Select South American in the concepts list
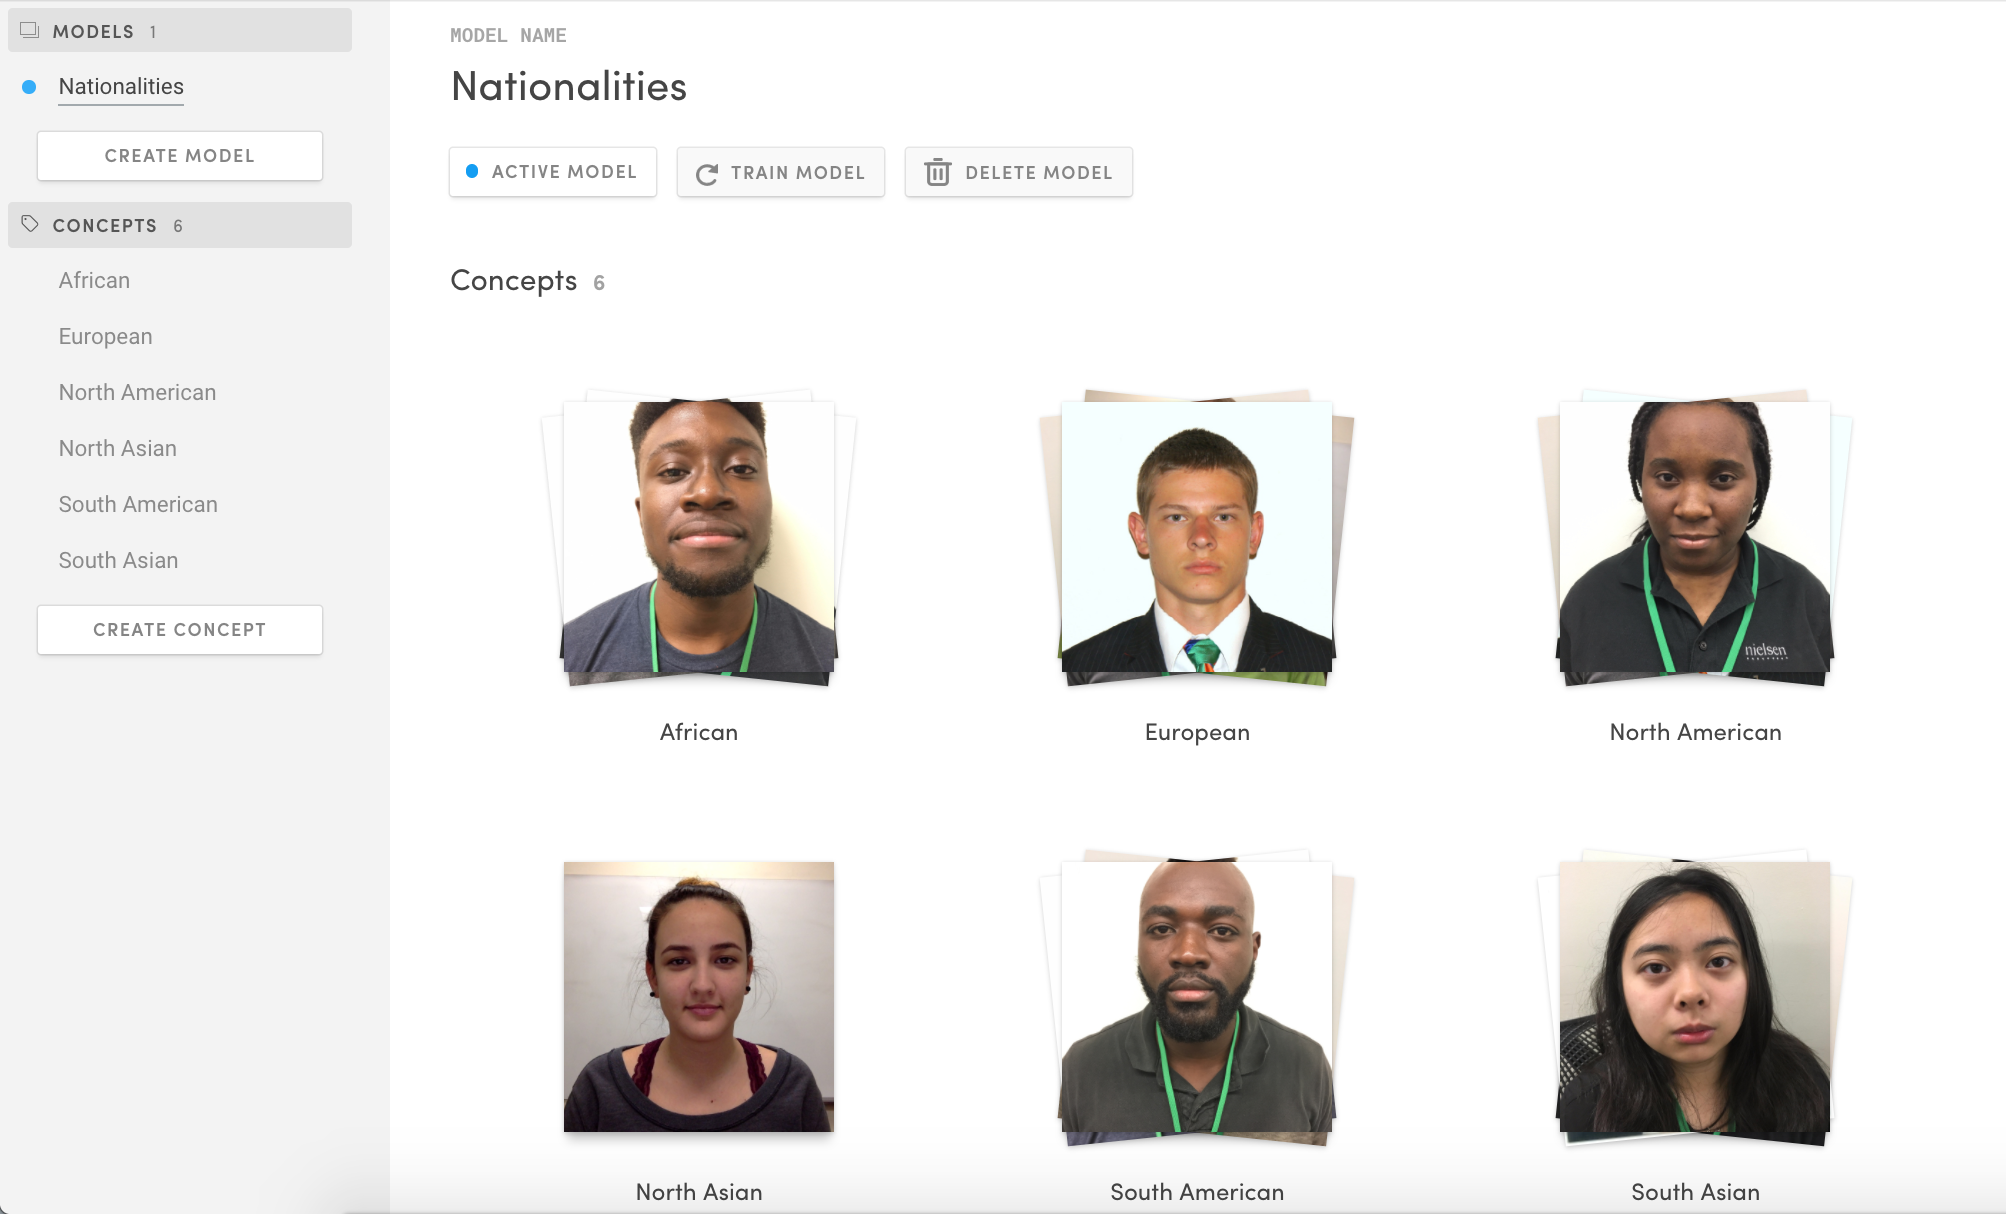The width and height of the screenshot is (2006, 1214). tap(138, 505)
